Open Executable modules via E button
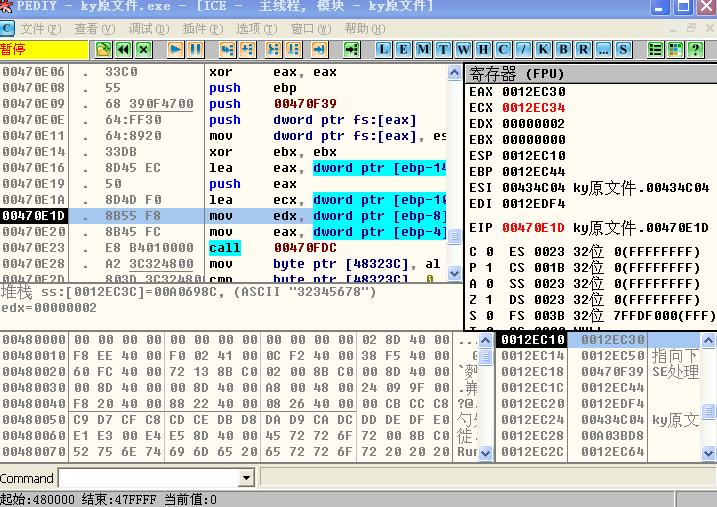Viewport: 717px width, 507px height. (403, 49)
